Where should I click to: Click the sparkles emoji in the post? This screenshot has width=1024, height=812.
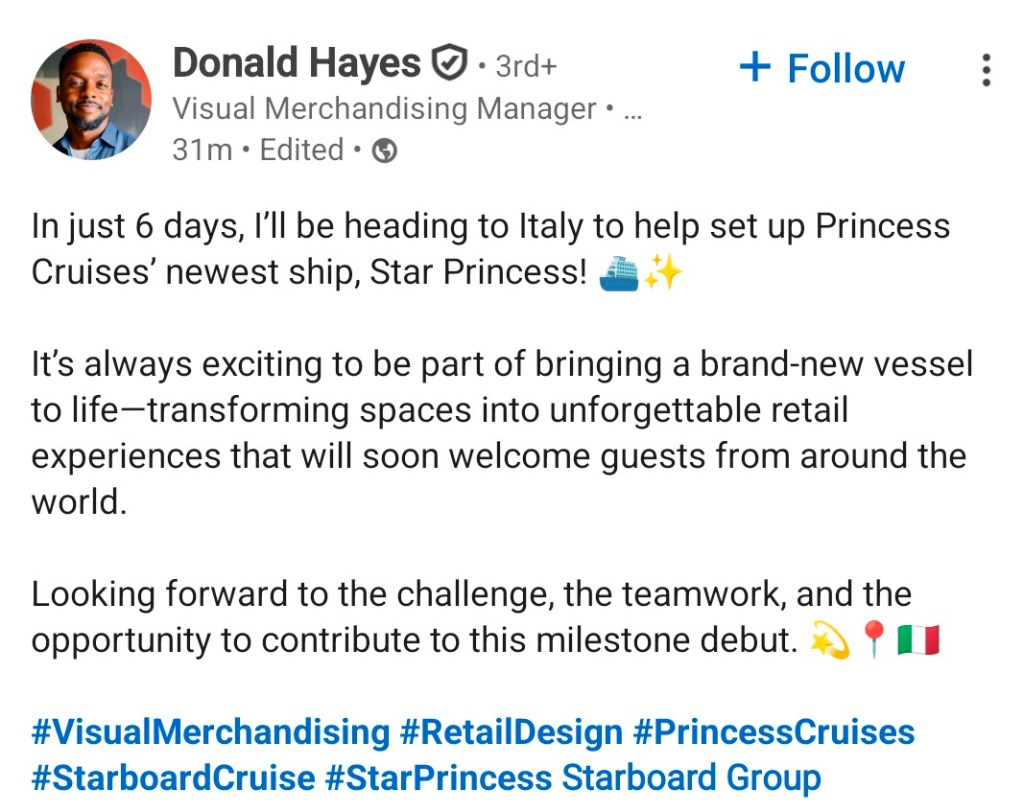tap(662, 273)
